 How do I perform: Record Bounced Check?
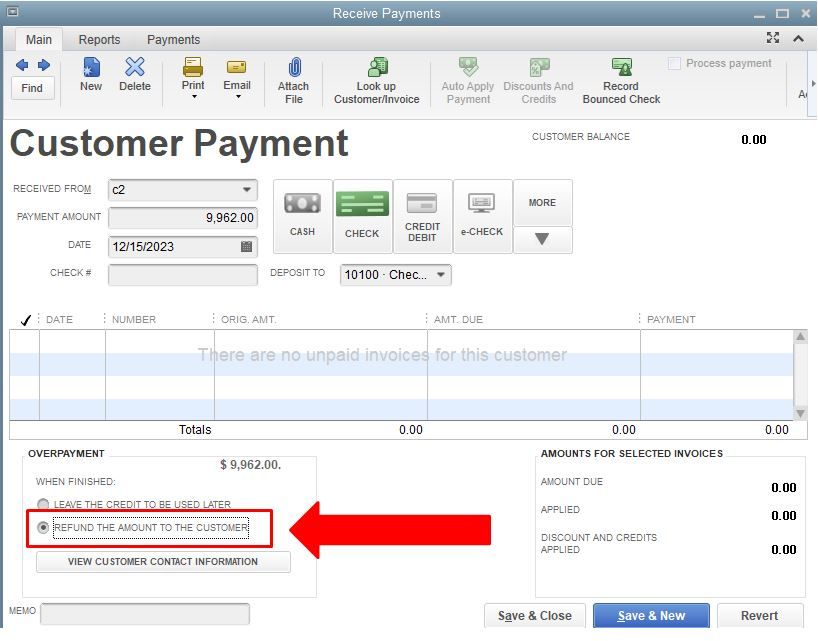pyautogui.click(x=621, y=81)
